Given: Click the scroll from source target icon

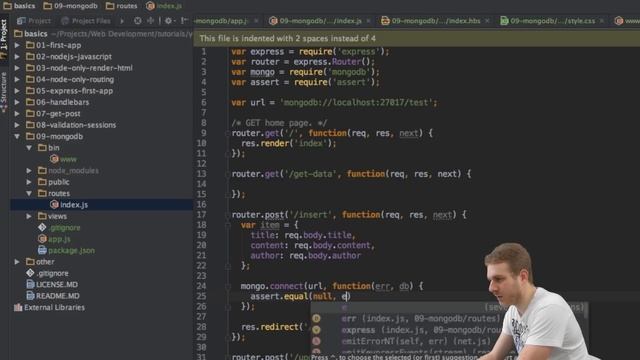Looking at the screenshot, I should (138, 20).
